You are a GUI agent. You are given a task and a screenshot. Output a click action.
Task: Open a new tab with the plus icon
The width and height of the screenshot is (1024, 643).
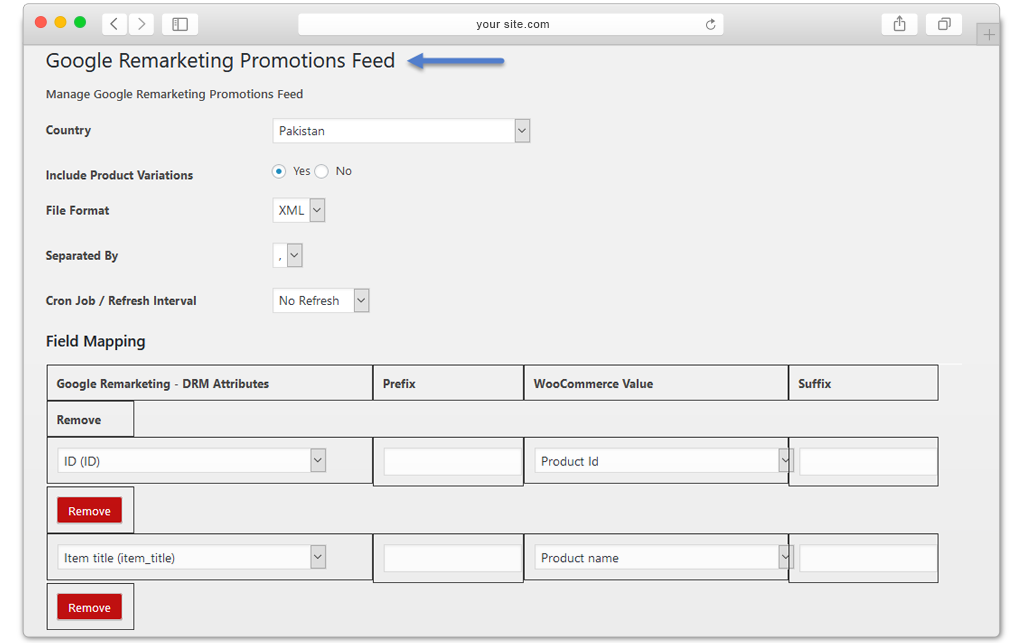pyautogui.click(x=989, y=35)
